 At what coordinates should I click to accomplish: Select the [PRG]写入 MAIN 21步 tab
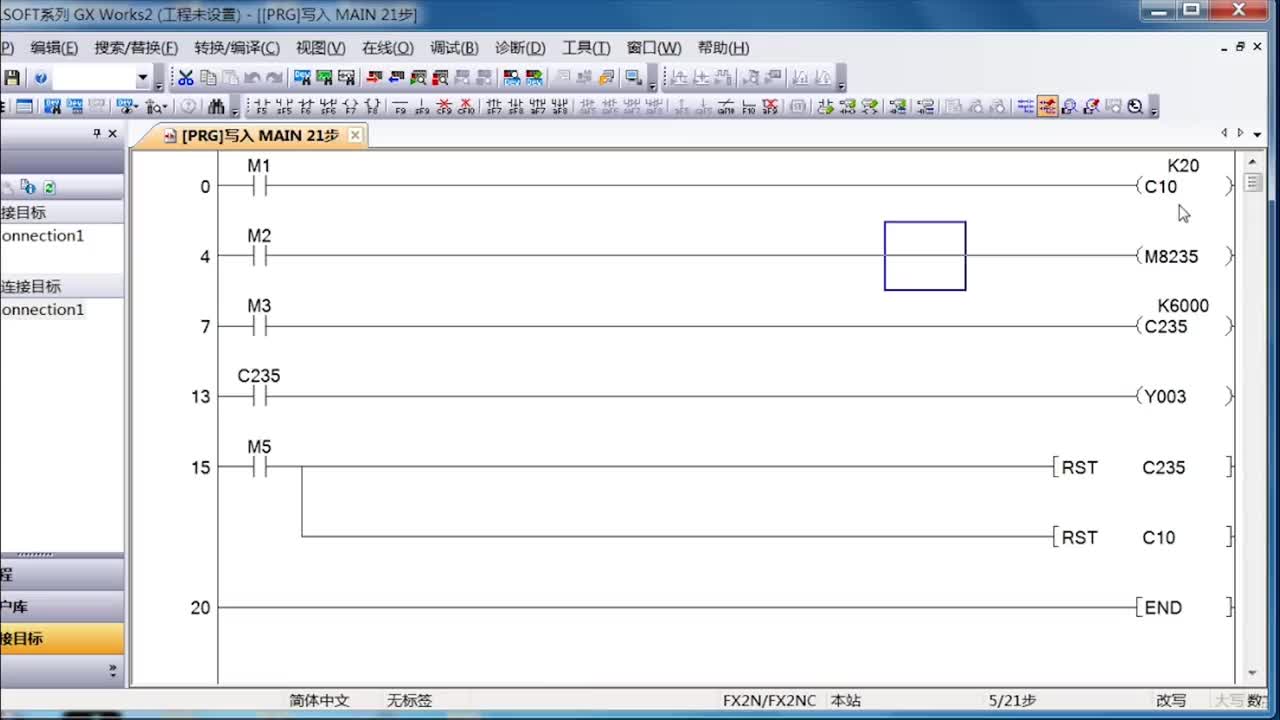tap(259, 135)
